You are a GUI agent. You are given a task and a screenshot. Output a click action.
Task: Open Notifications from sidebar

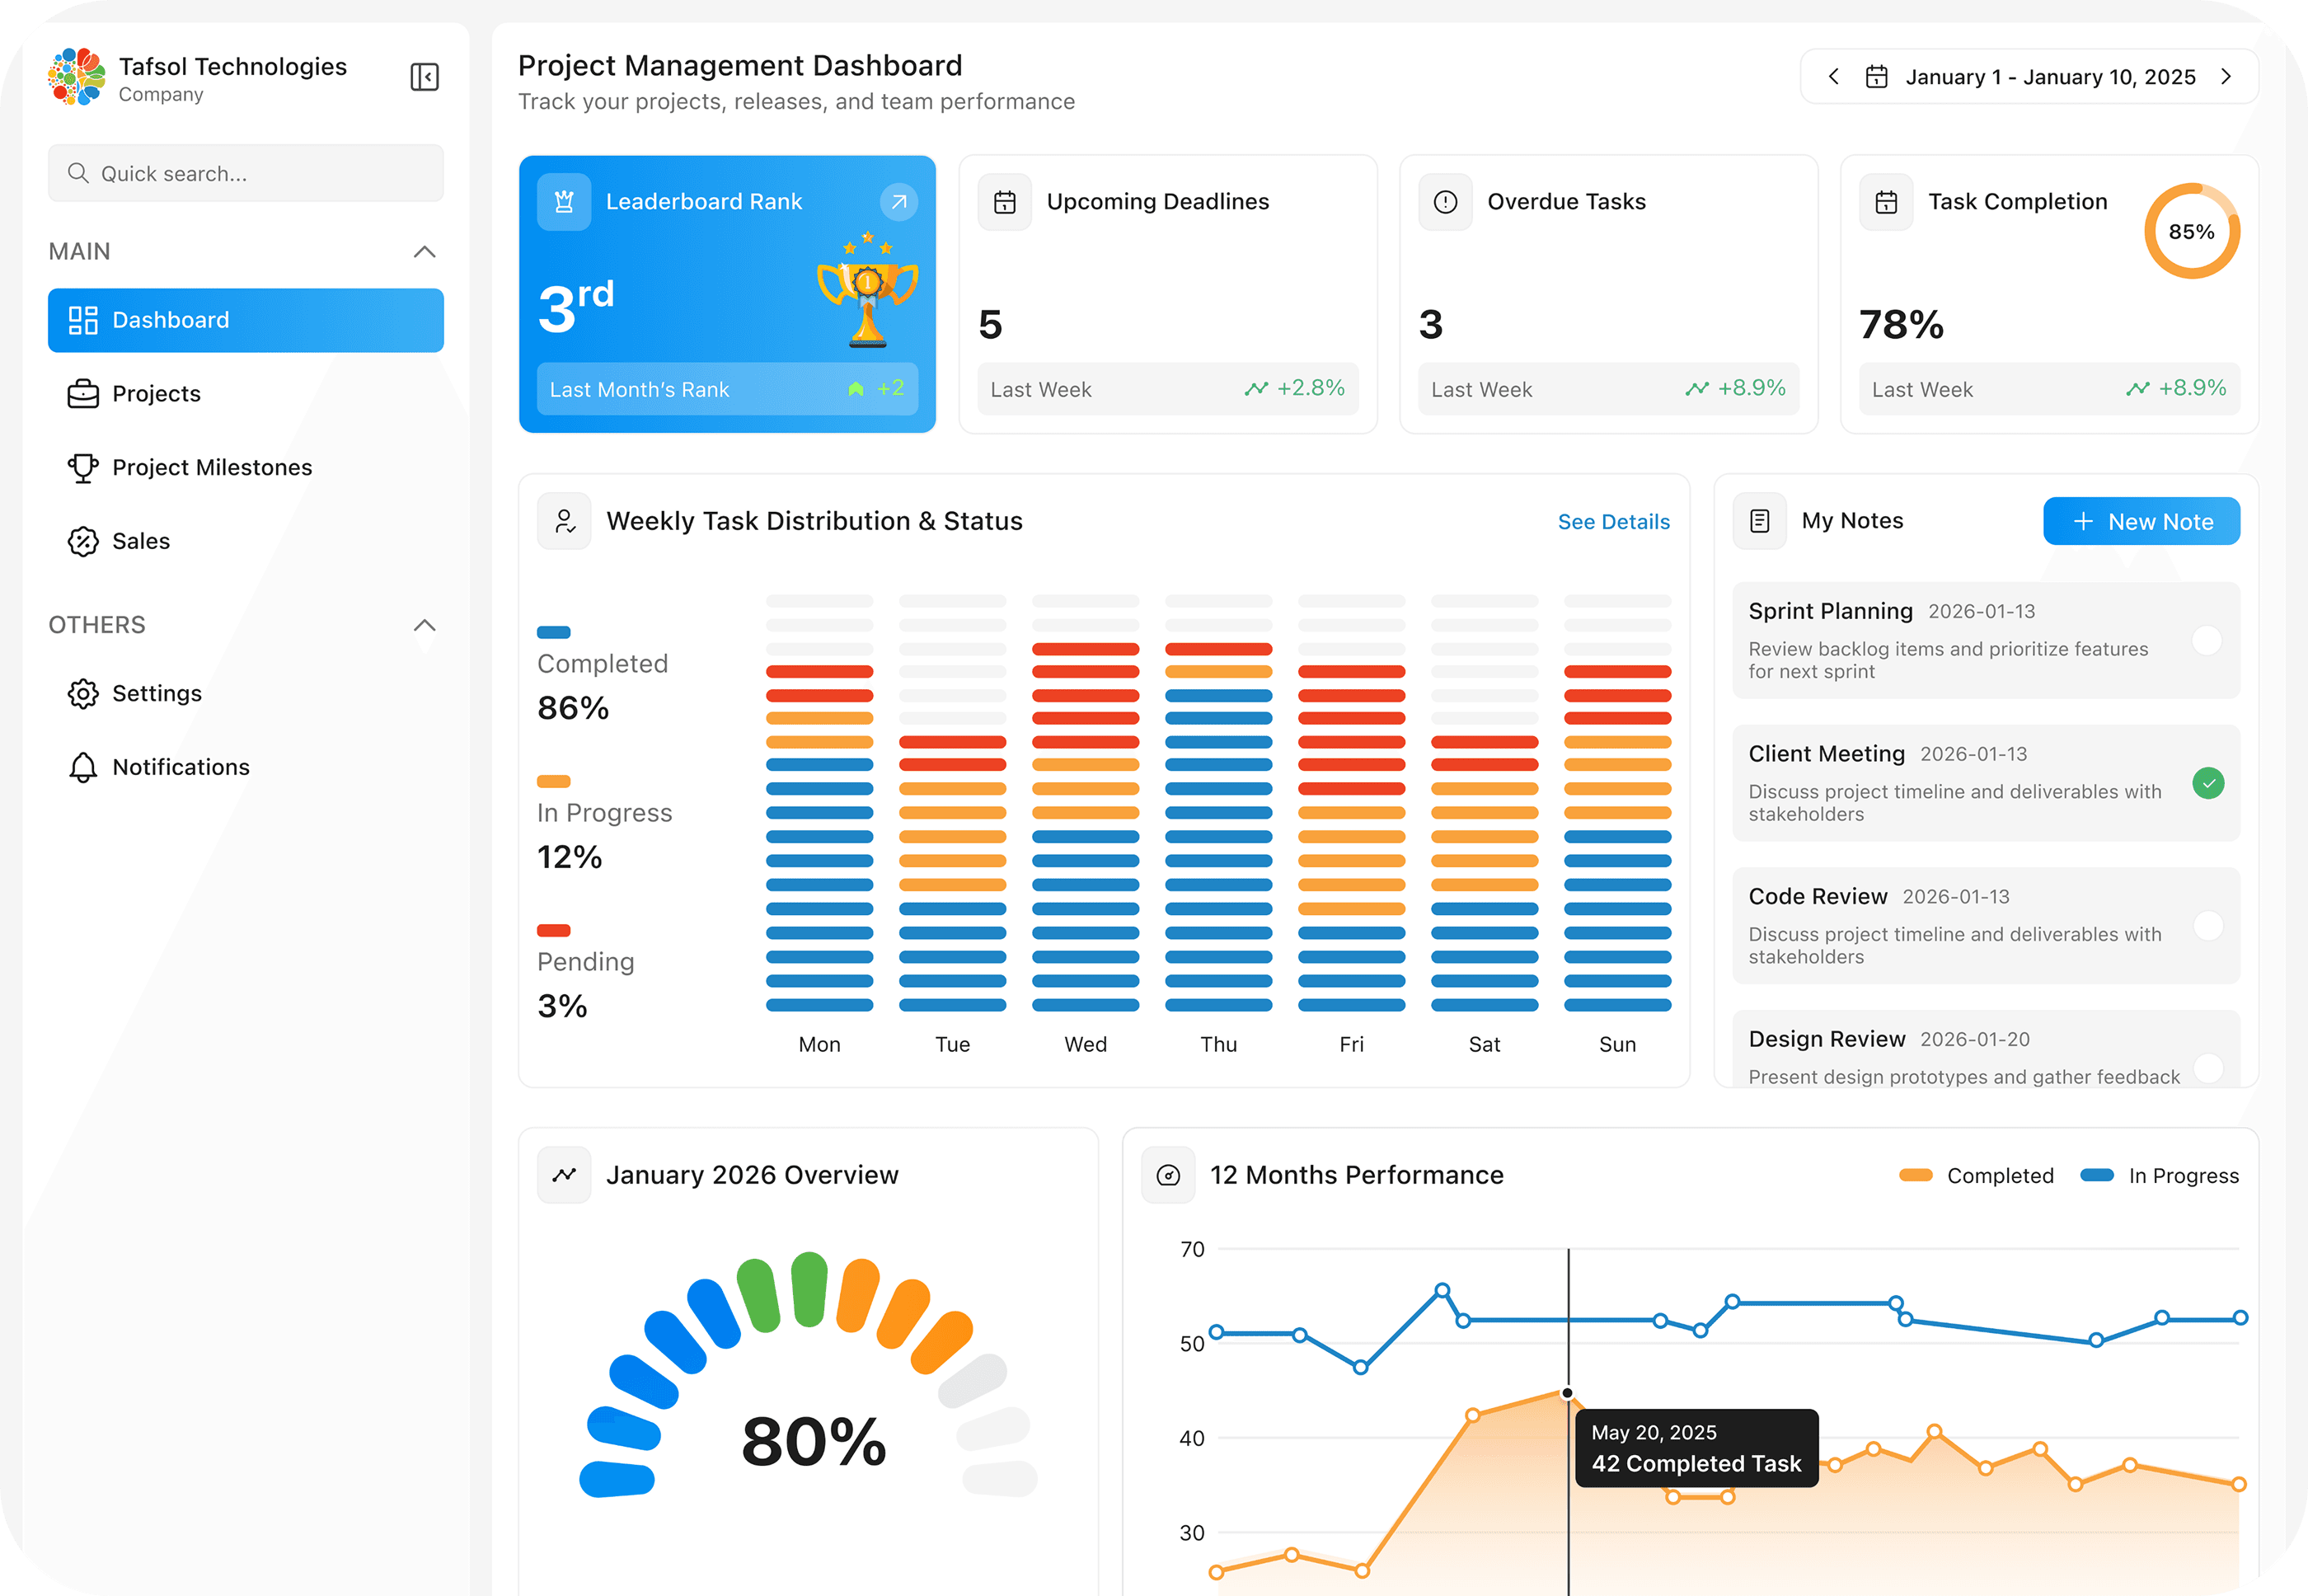click(x=180, y=767)
